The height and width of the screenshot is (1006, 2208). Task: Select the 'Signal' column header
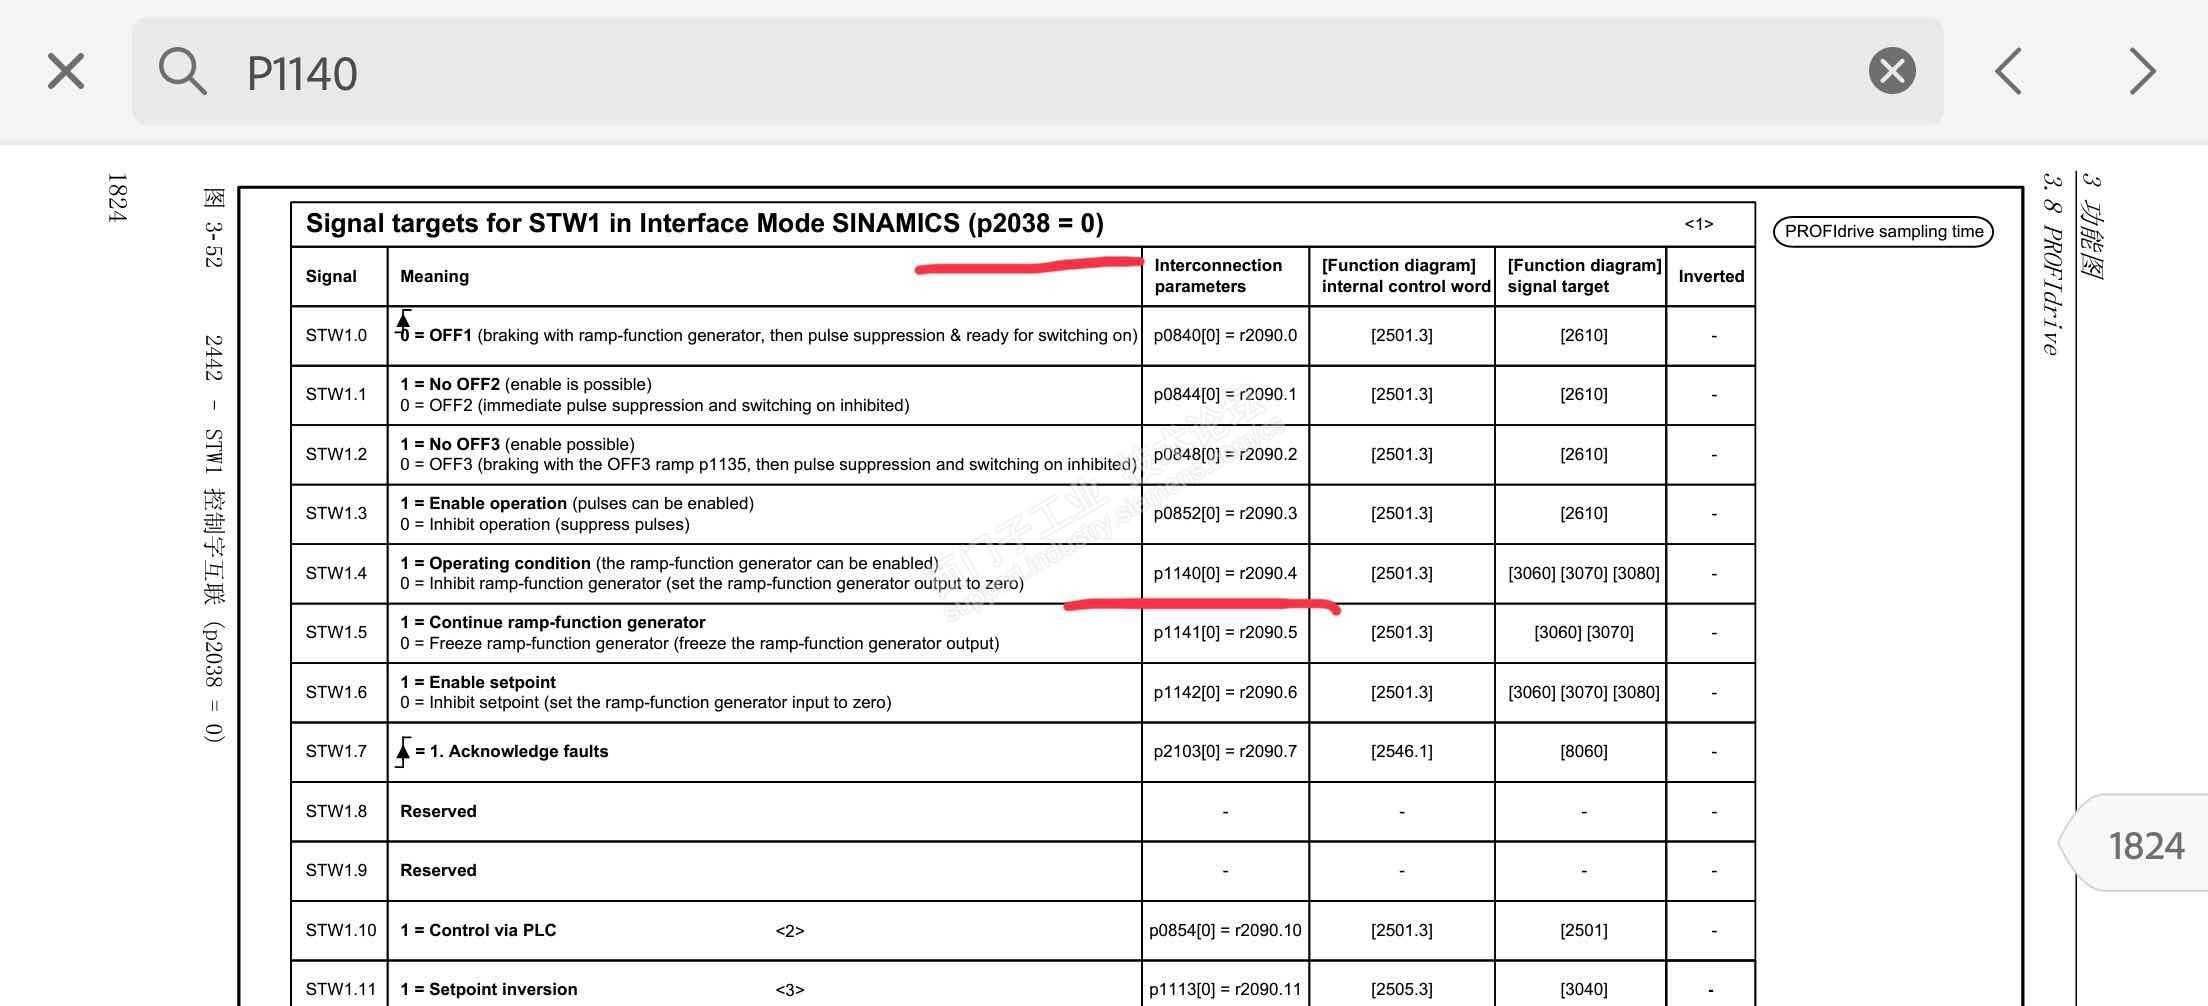pos(331,276)
